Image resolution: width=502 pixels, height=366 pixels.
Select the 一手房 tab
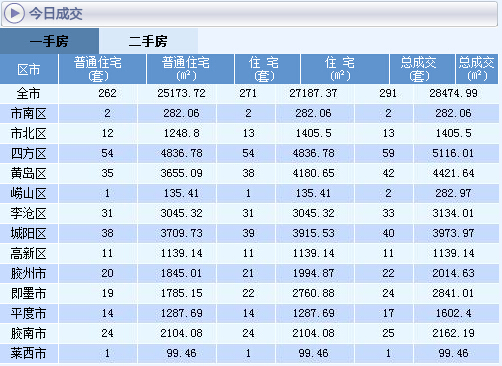(x=49, y=41)
